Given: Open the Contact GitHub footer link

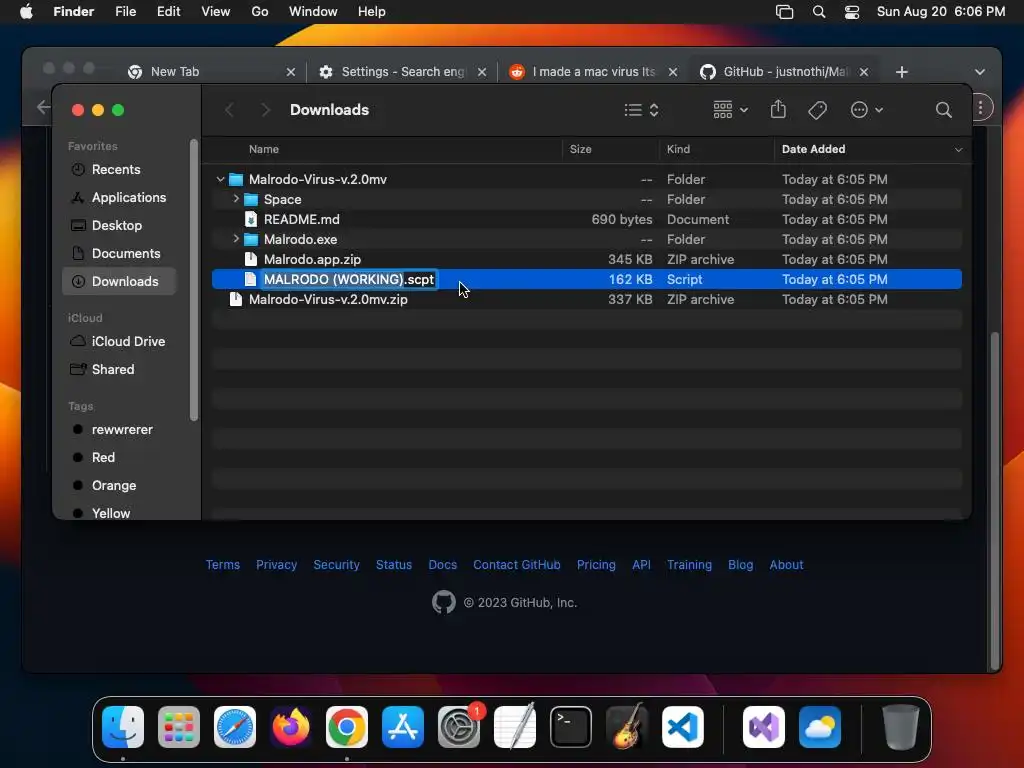Looking at the screenshot, I should 517,564.
